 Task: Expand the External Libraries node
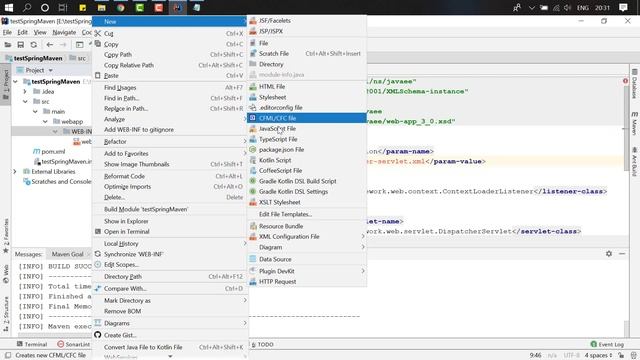16,171
